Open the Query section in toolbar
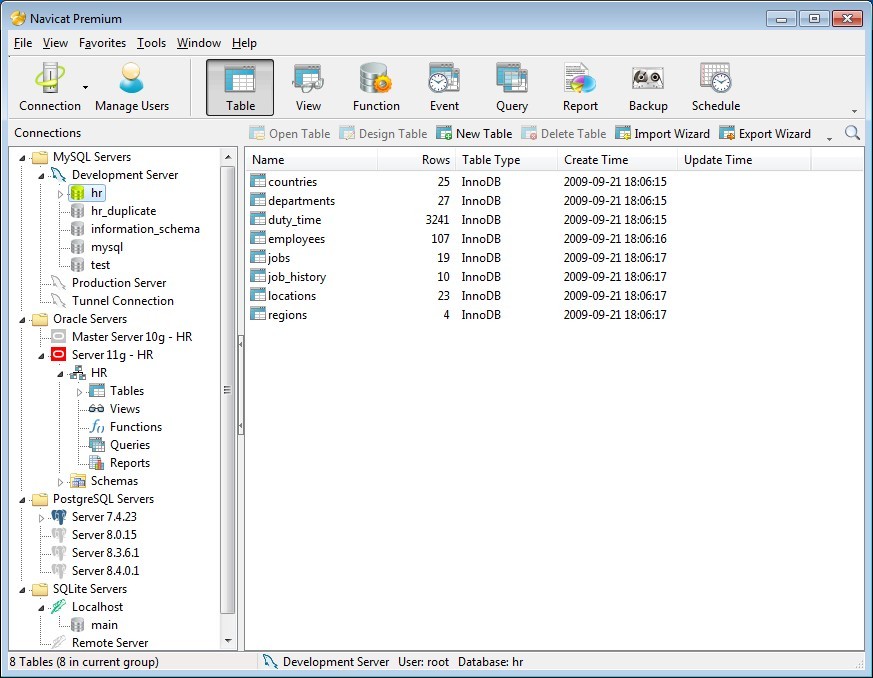The image size is (873, 678). click(x=511, y=87)
